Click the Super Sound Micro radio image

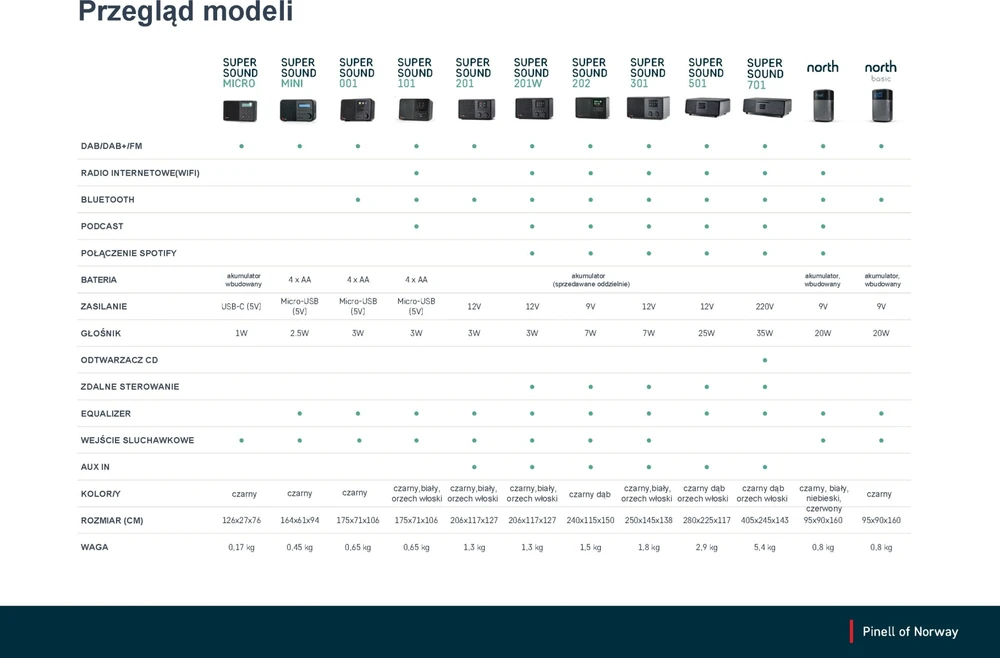pyautogui.click(x=240, y=110)
